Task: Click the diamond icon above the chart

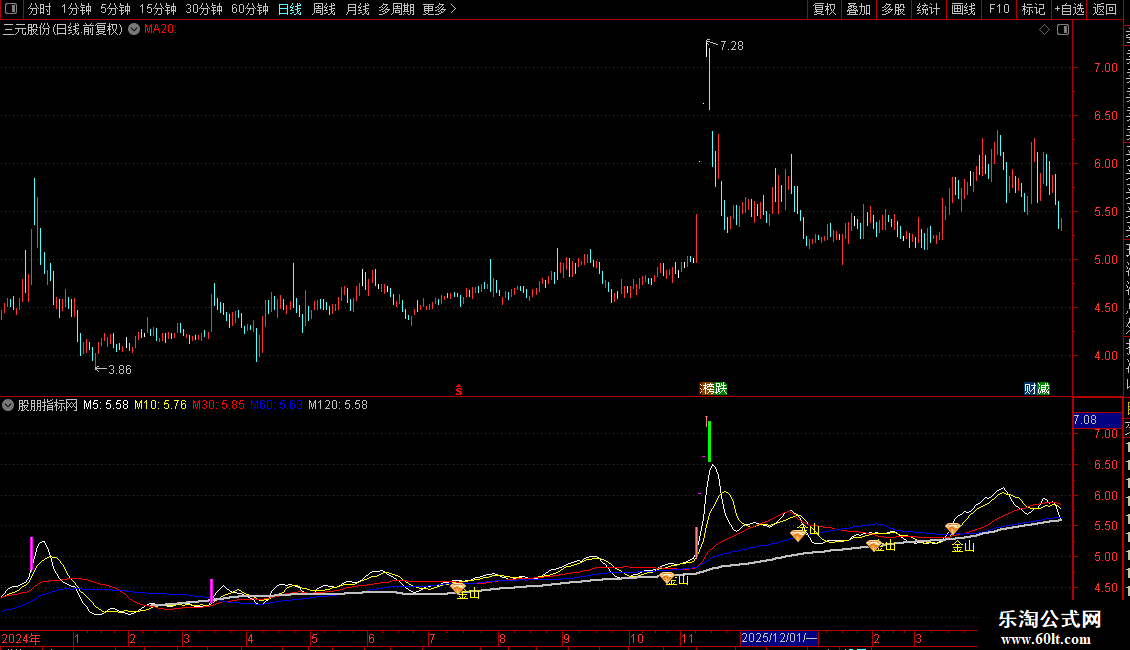Action: click(1044, 30)
